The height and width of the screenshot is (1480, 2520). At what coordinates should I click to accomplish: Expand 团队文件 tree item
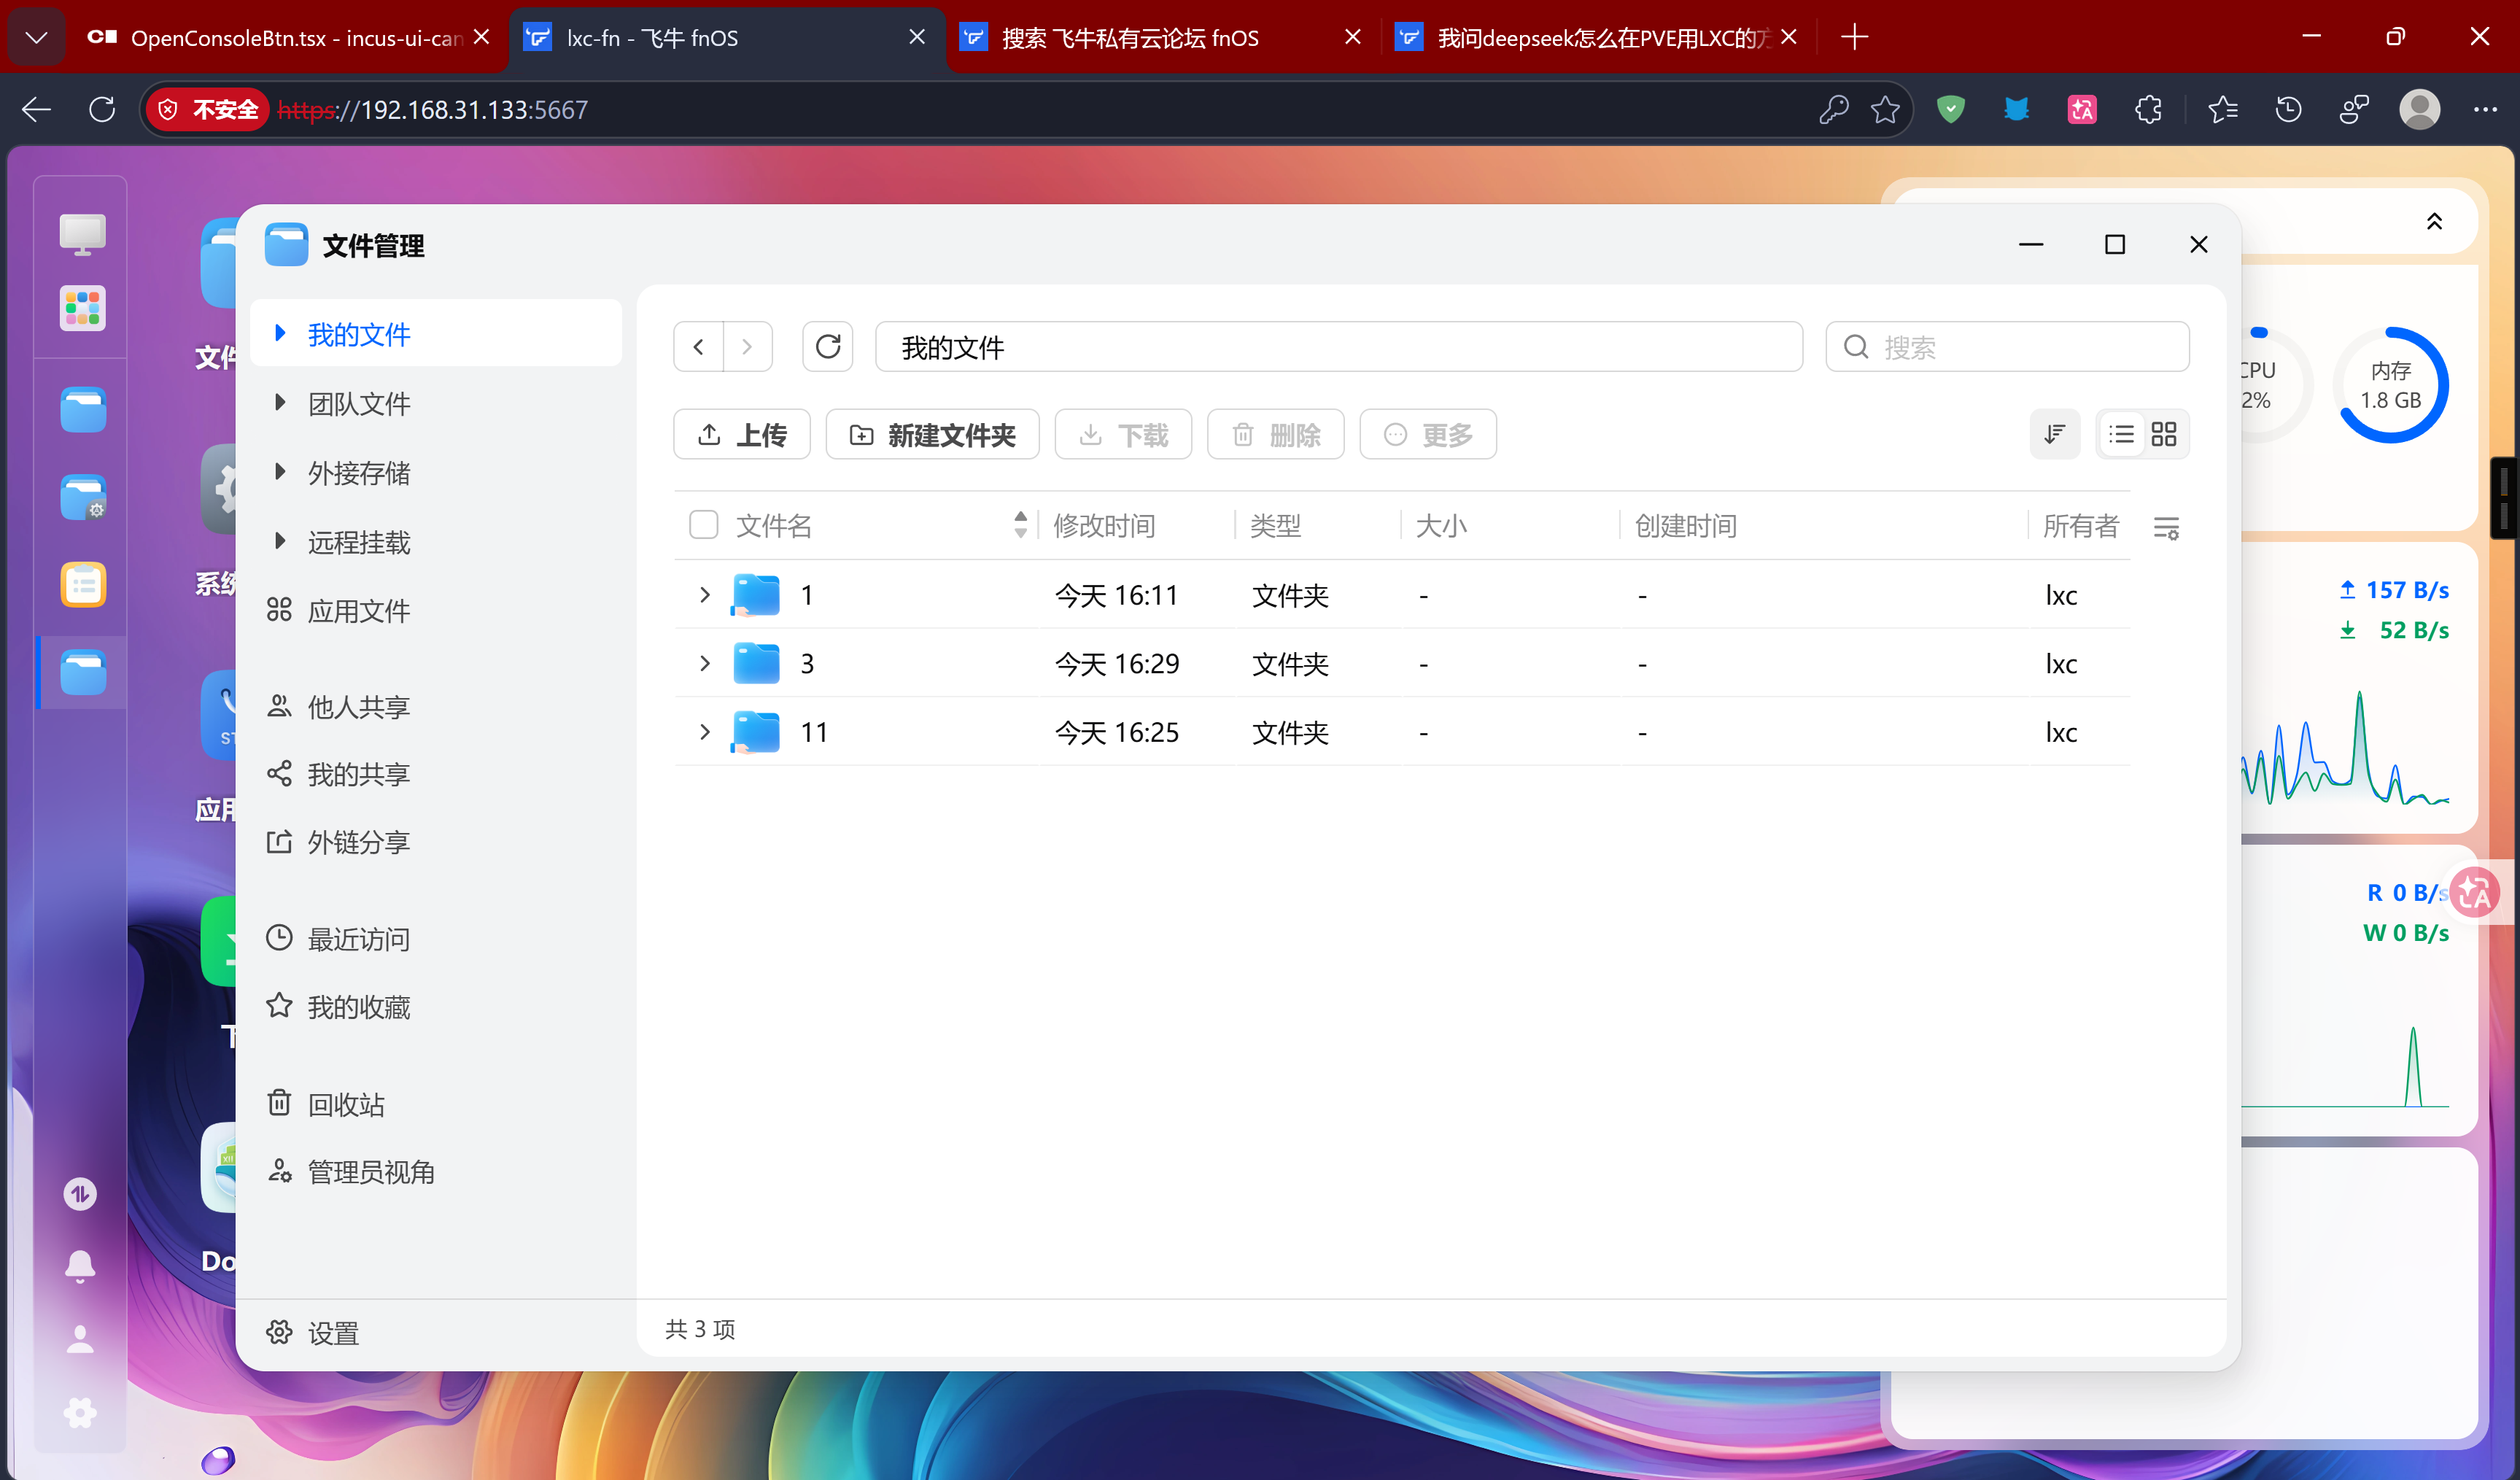[280, 403]
